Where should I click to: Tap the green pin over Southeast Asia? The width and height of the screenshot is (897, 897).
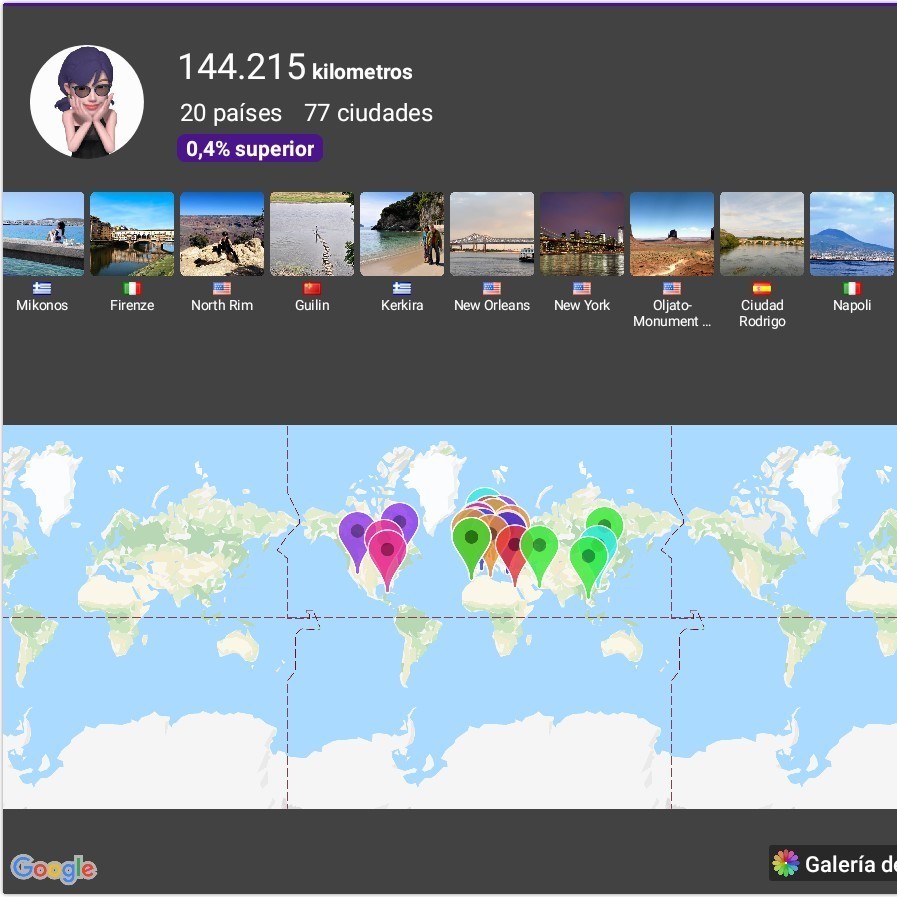(x=588, y=559)
